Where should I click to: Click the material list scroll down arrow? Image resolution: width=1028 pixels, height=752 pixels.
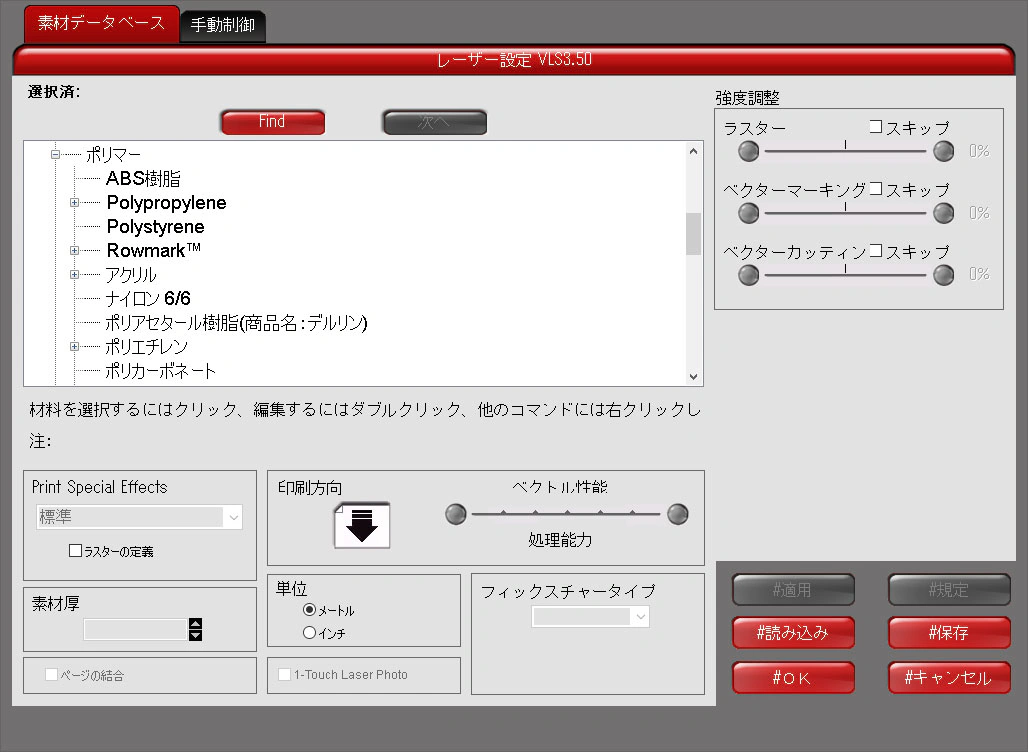click(693, 377)
